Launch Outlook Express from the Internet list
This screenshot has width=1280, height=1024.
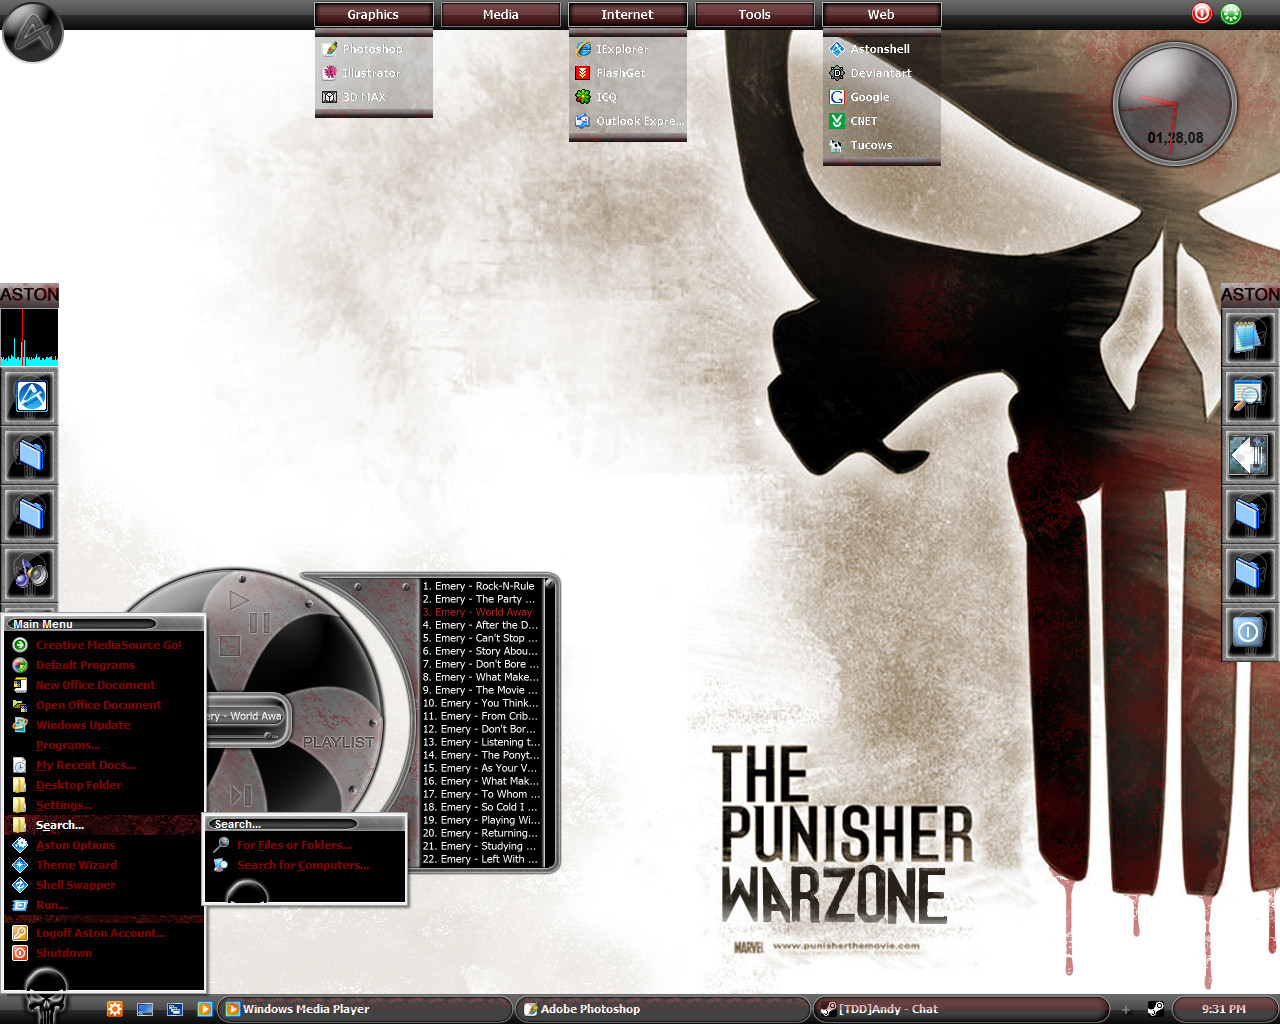coord(628,121)
